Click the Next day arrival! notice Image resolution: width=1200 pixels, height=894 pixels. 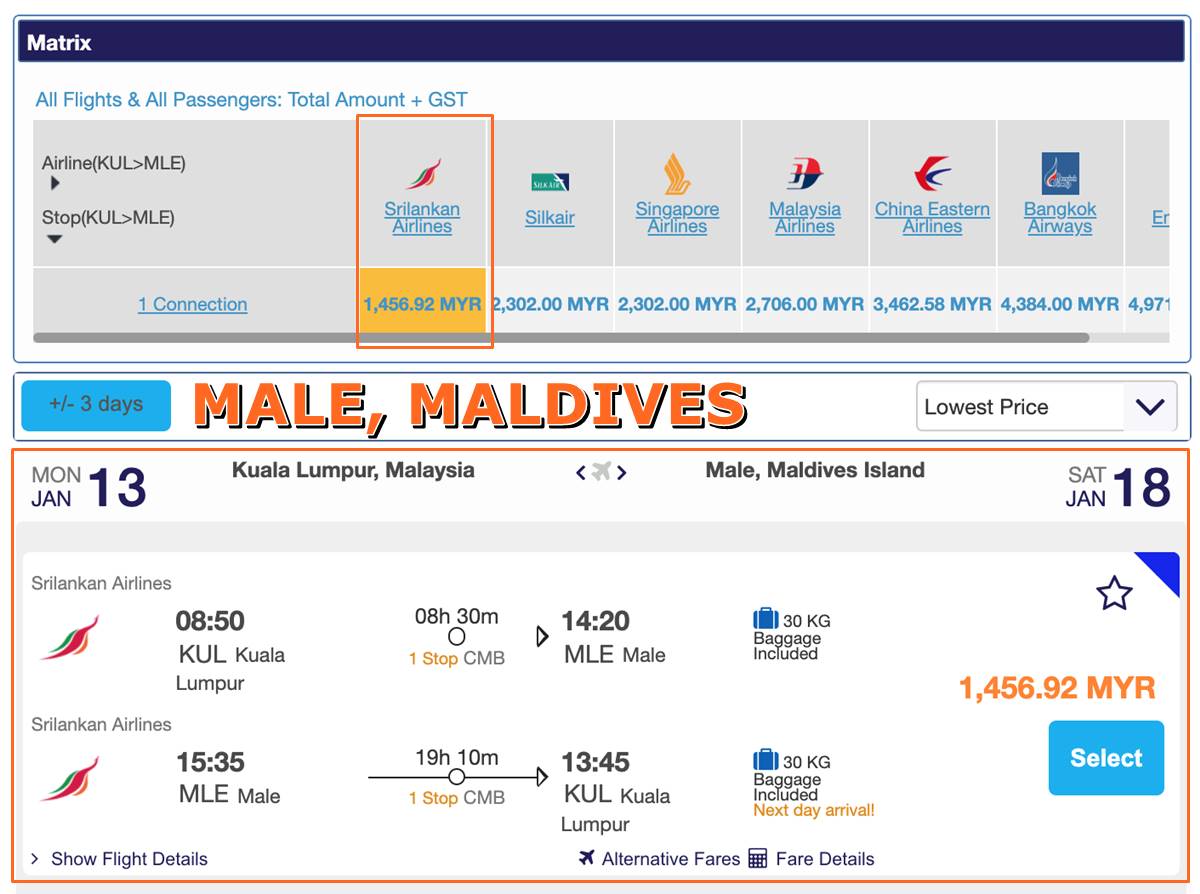pyautogui.click(x=814, y=810)
